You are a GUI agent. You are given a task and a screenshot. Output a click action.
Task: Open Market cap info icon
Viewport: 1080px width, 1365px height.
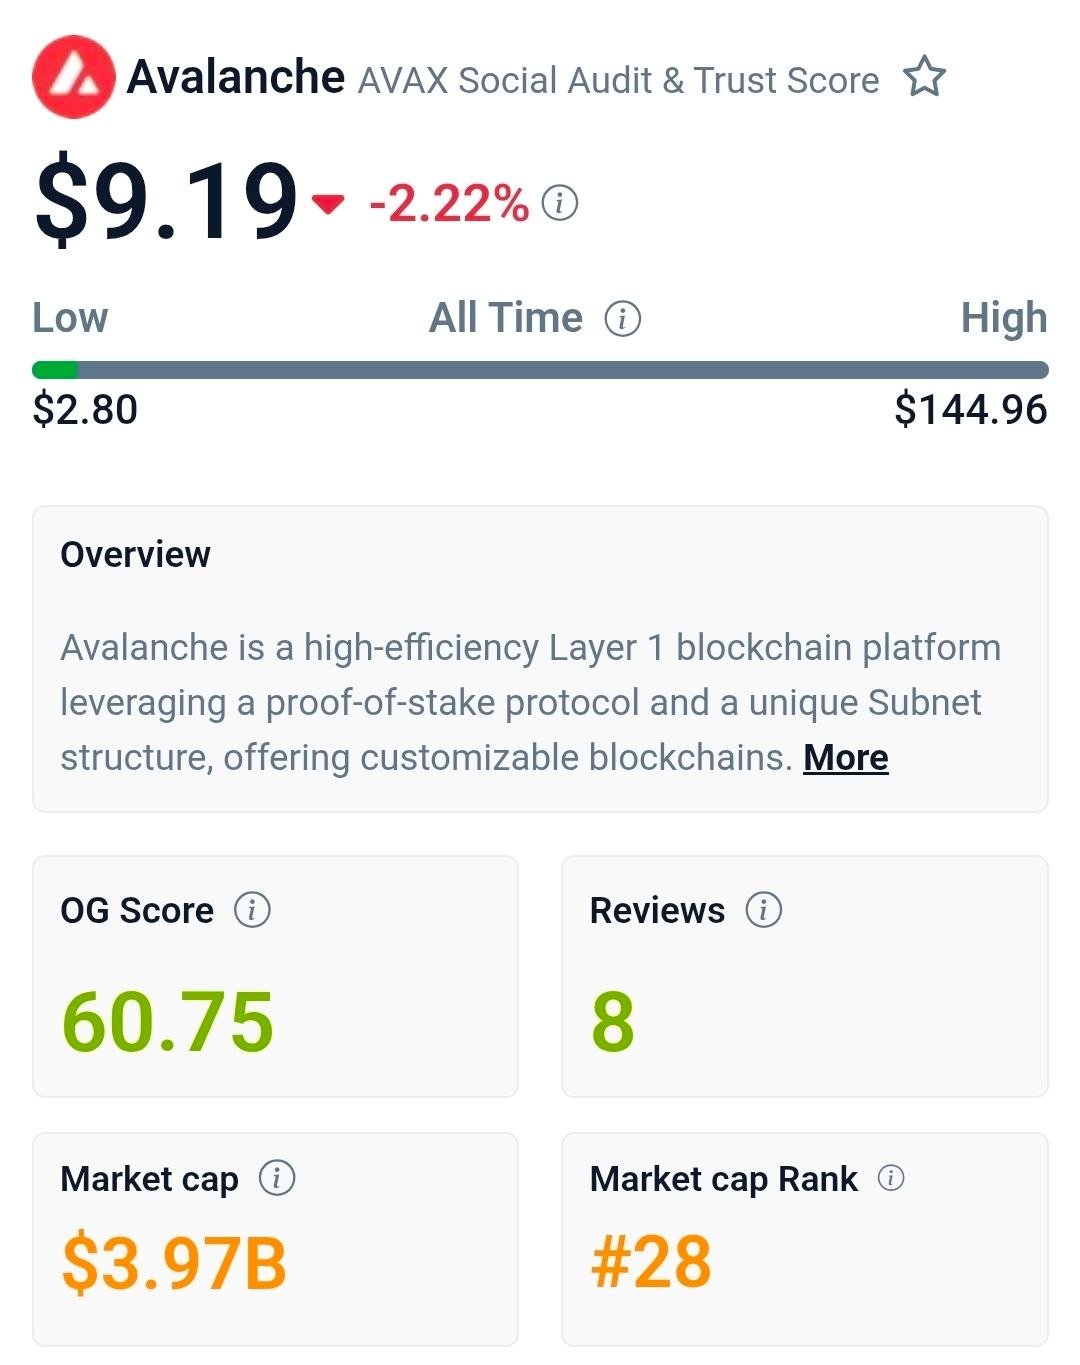pos(277,1178)
